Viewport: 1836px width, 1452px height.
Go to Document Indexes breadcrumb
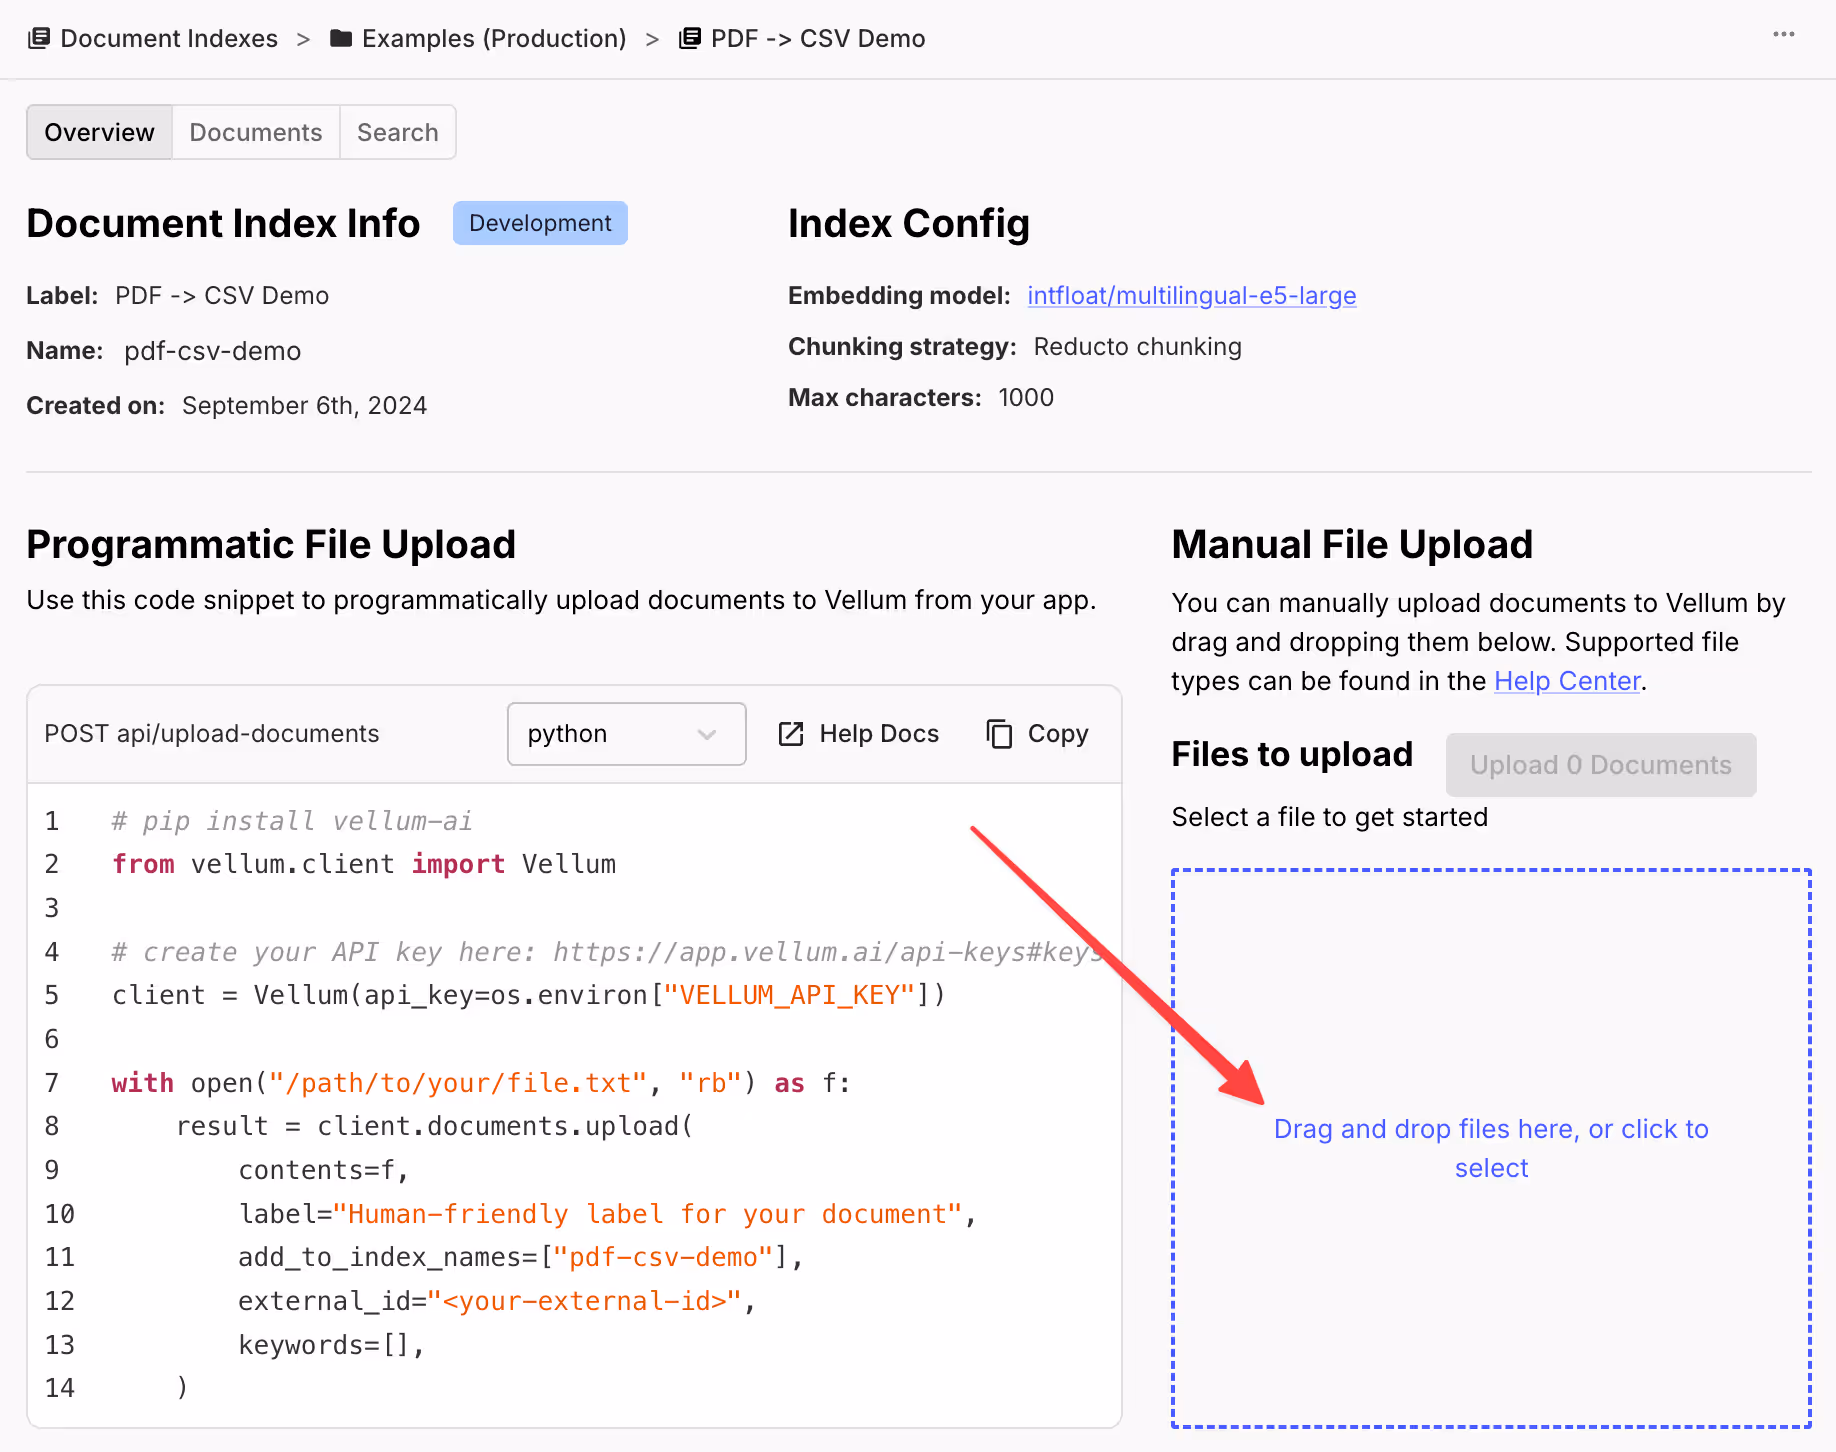(169, 38)
